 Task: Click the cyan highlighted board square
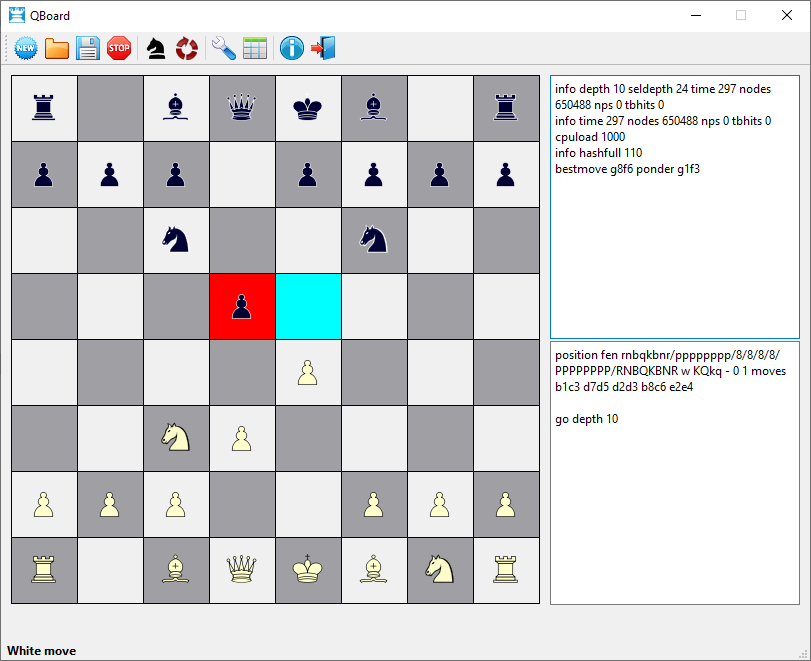pyautogui.click(x=308, y=306)
